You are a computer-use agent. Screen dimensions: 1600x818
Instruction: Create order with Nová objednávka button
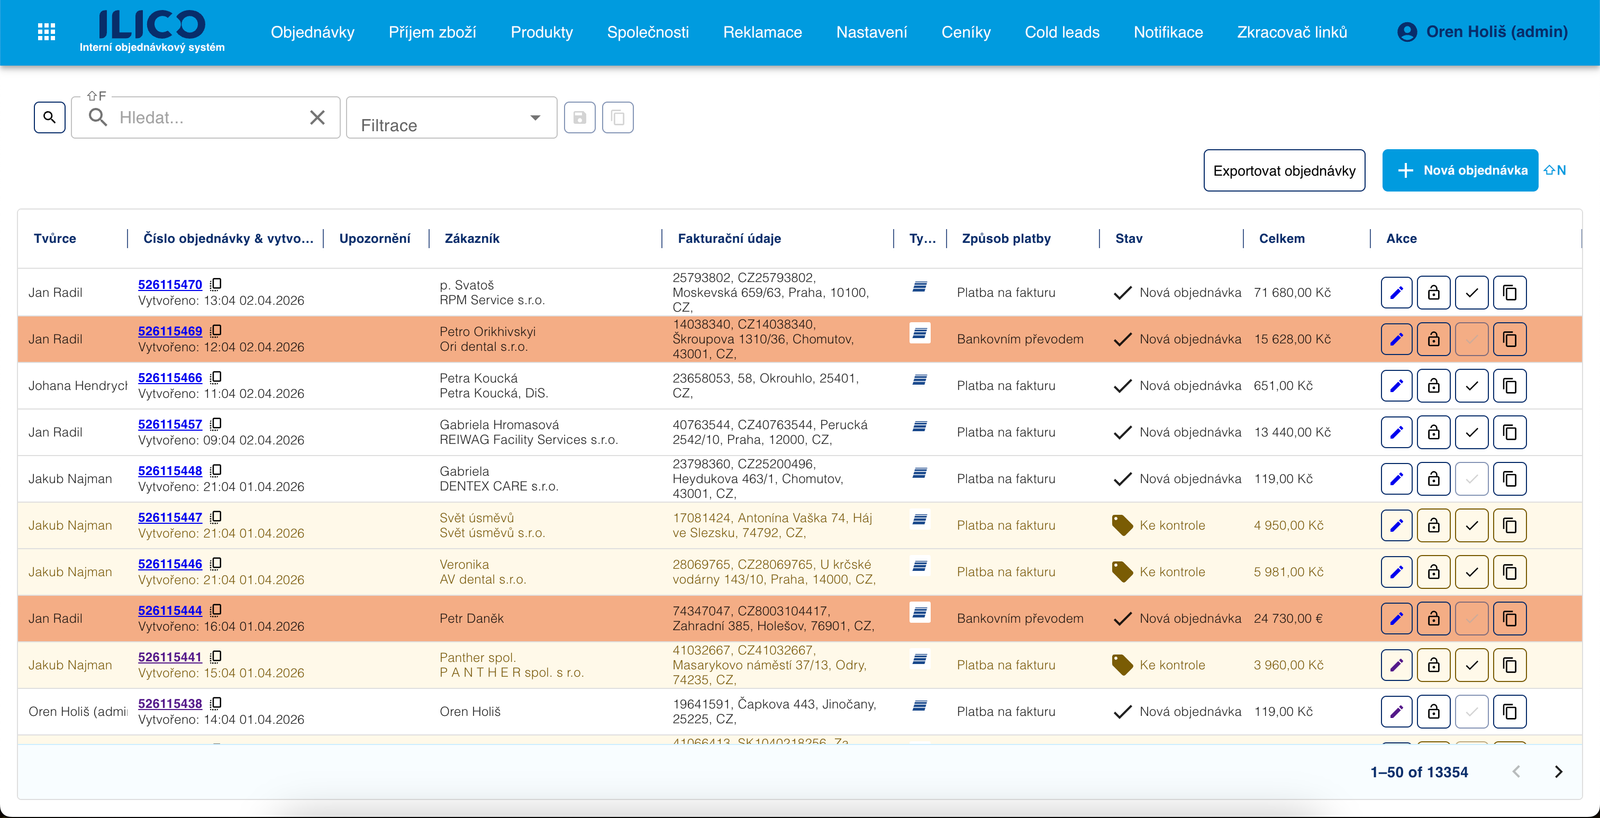click(x=1460, y=171)
